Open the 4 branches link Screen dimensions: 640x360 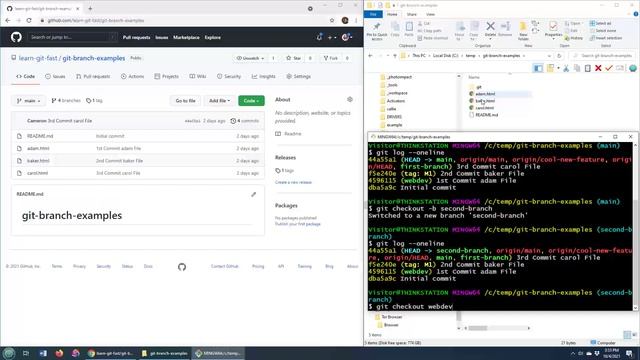point(66,100)
